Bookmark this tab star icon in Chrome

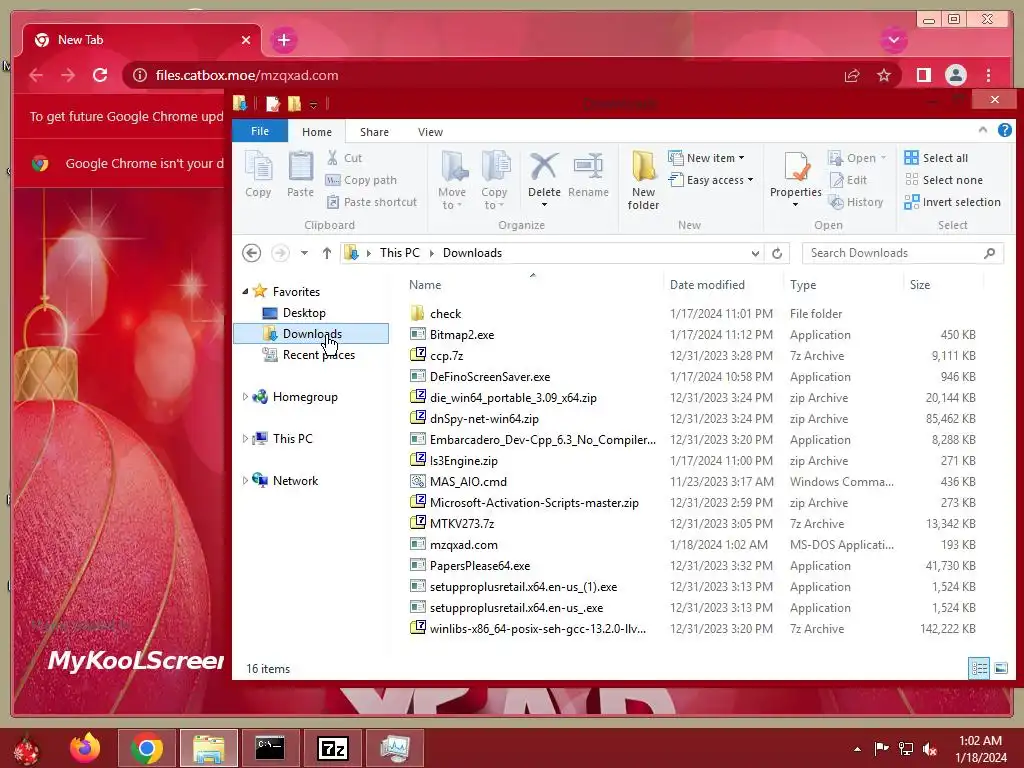[884, 75]
